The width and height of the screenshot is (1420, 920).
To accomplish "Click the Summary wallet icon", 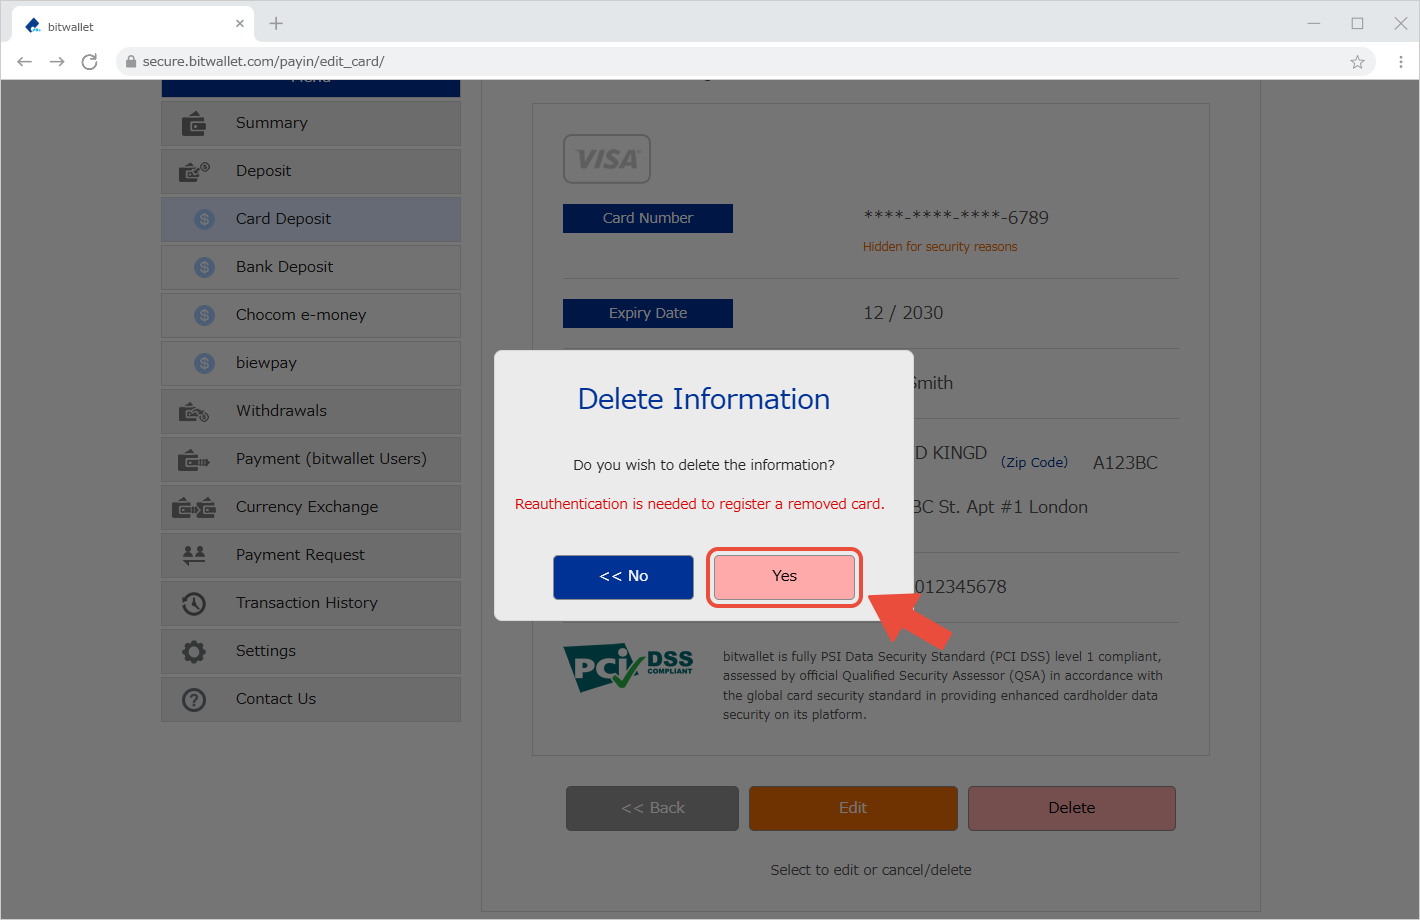I will (x=194, y=123).
